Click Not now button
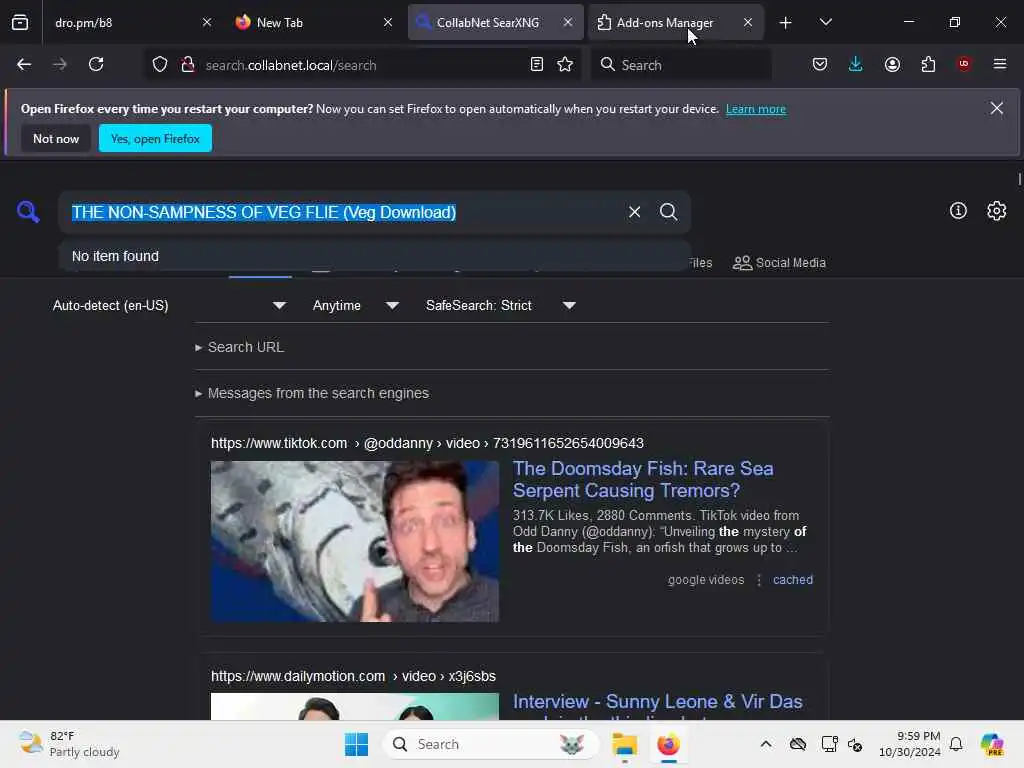1024x768 pixels. tap(56, 138)
